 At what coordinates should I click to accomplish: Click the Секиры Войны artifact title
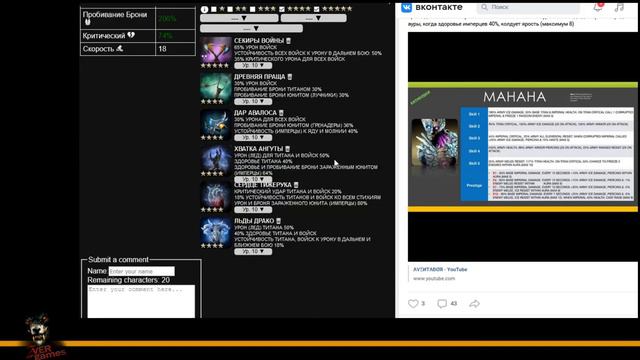click(x=259, y=41)
